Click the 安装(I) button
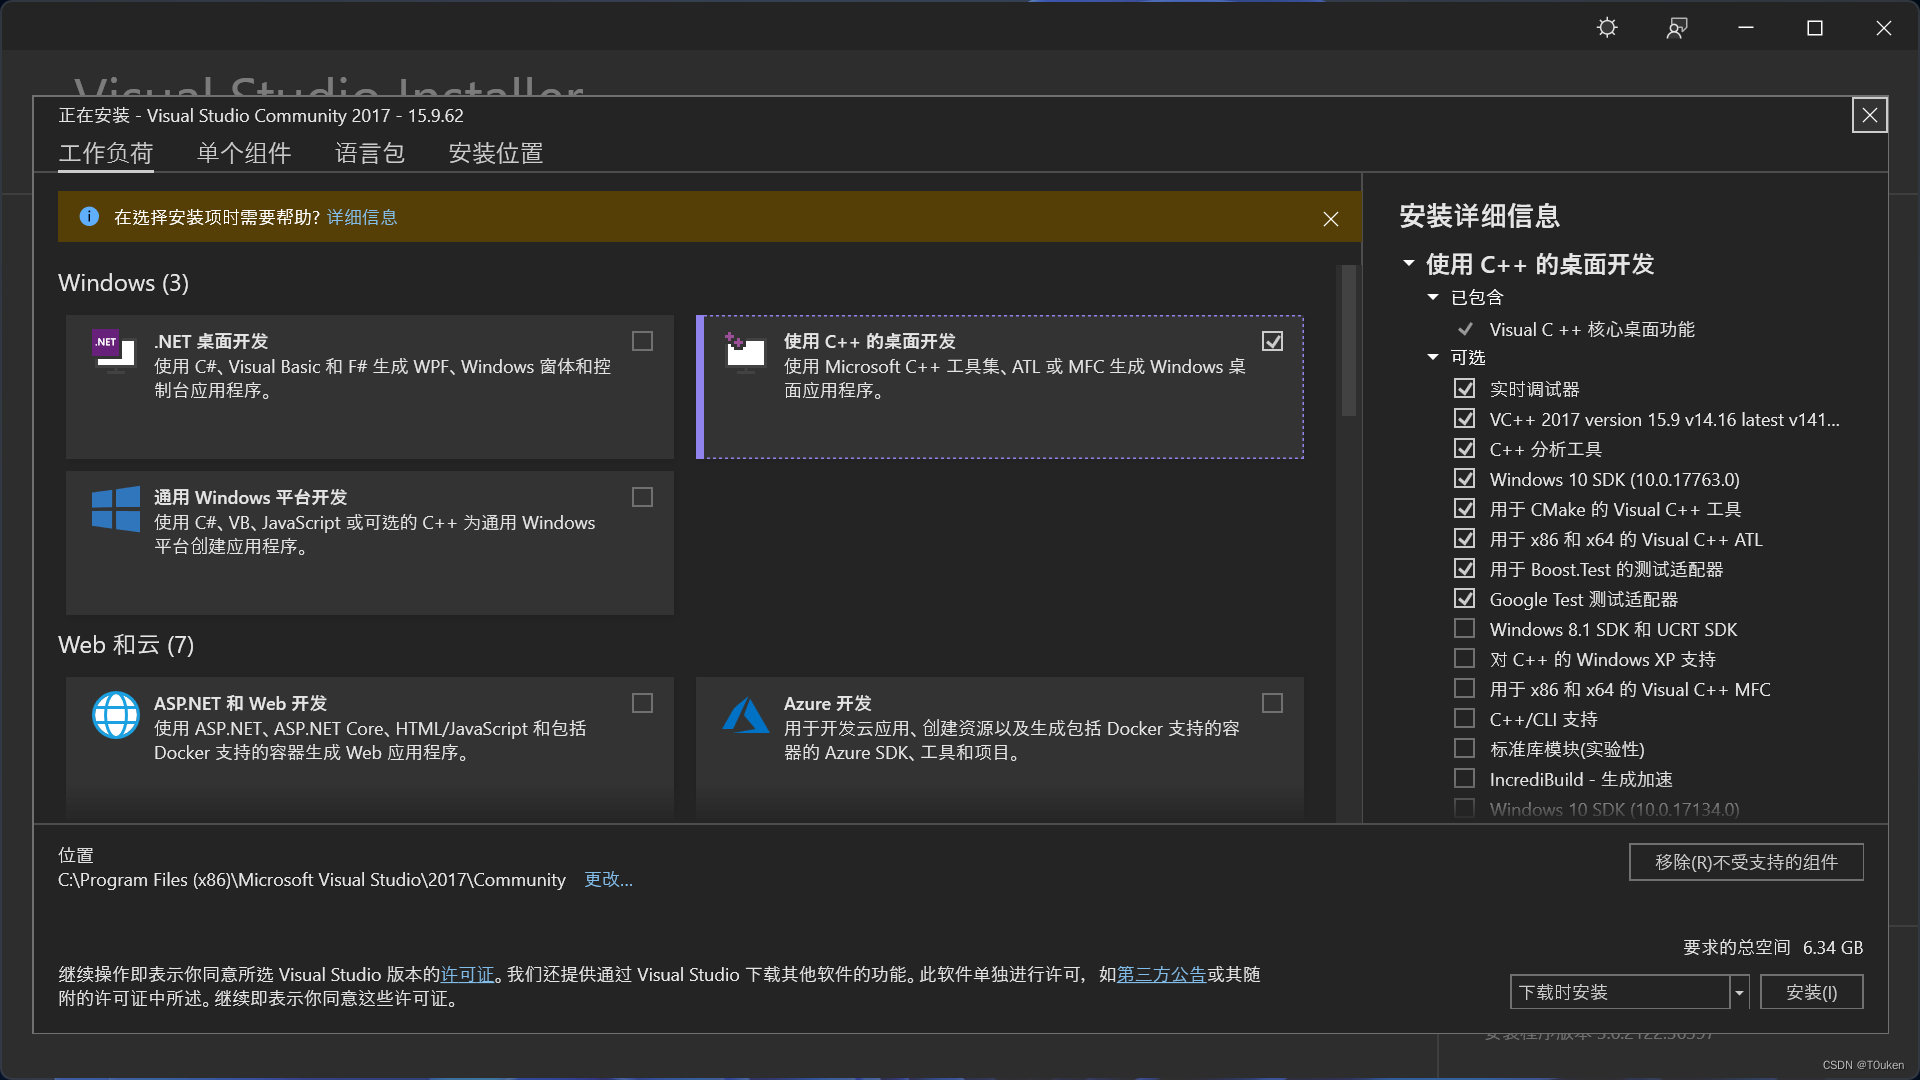The width and height of the screenshot is (1920, 1080). [1811, 992]
